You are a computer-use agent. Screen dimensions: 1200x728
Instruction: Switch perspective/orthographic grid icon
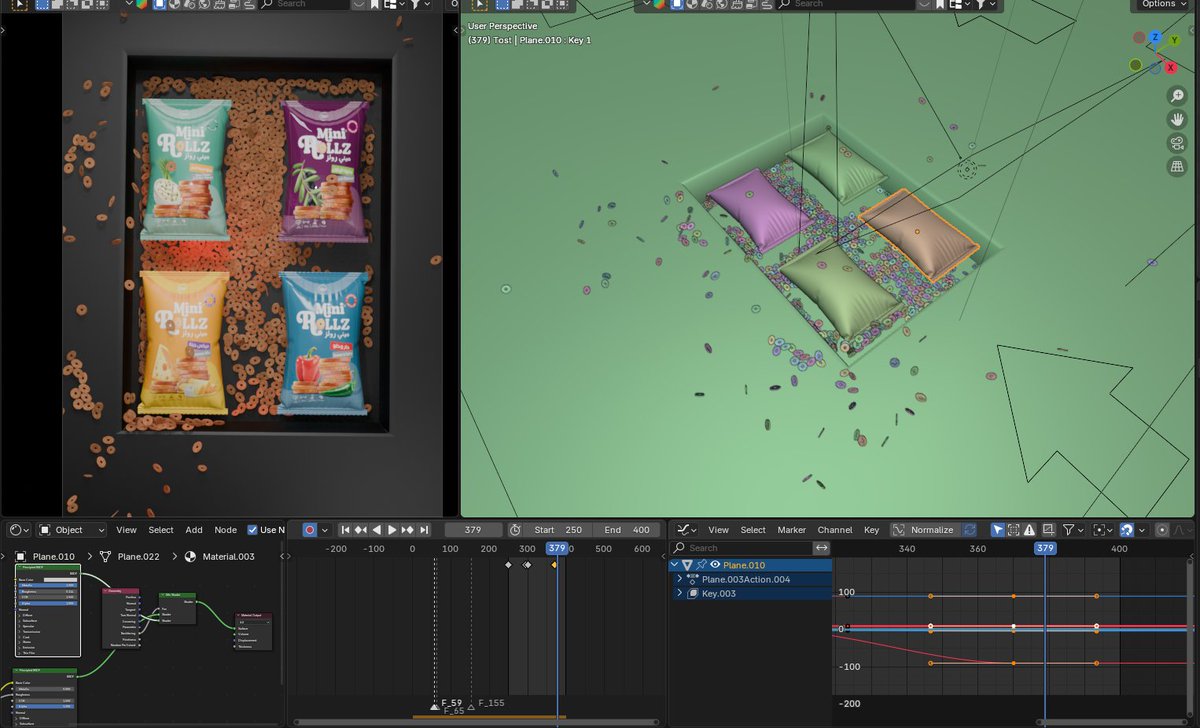[x=1177, y=167]
